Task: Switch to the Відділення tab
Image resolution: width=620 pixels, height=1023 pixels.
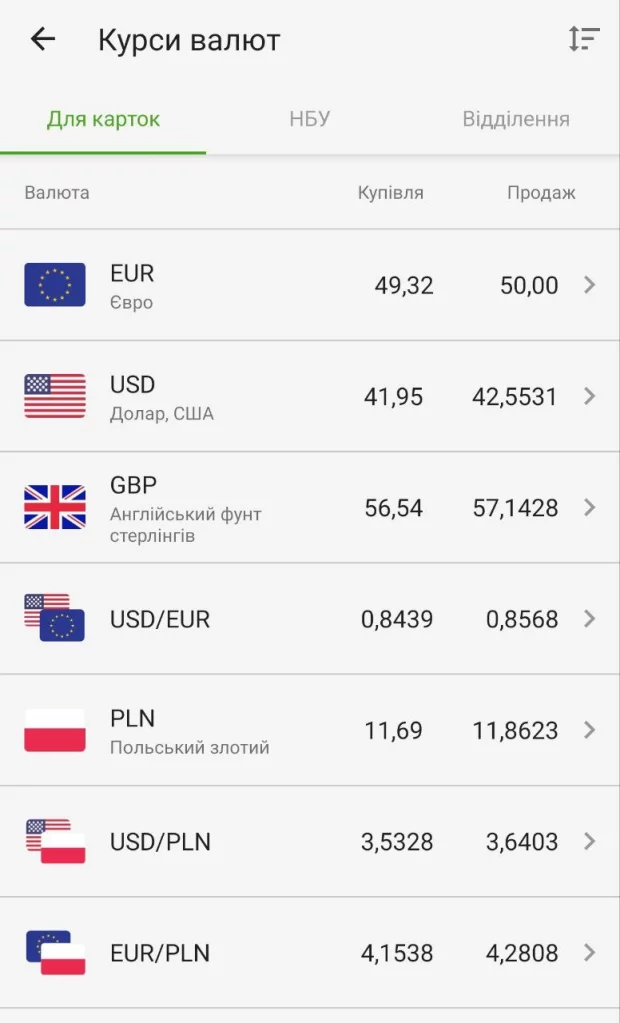Action: coord(516,120)
